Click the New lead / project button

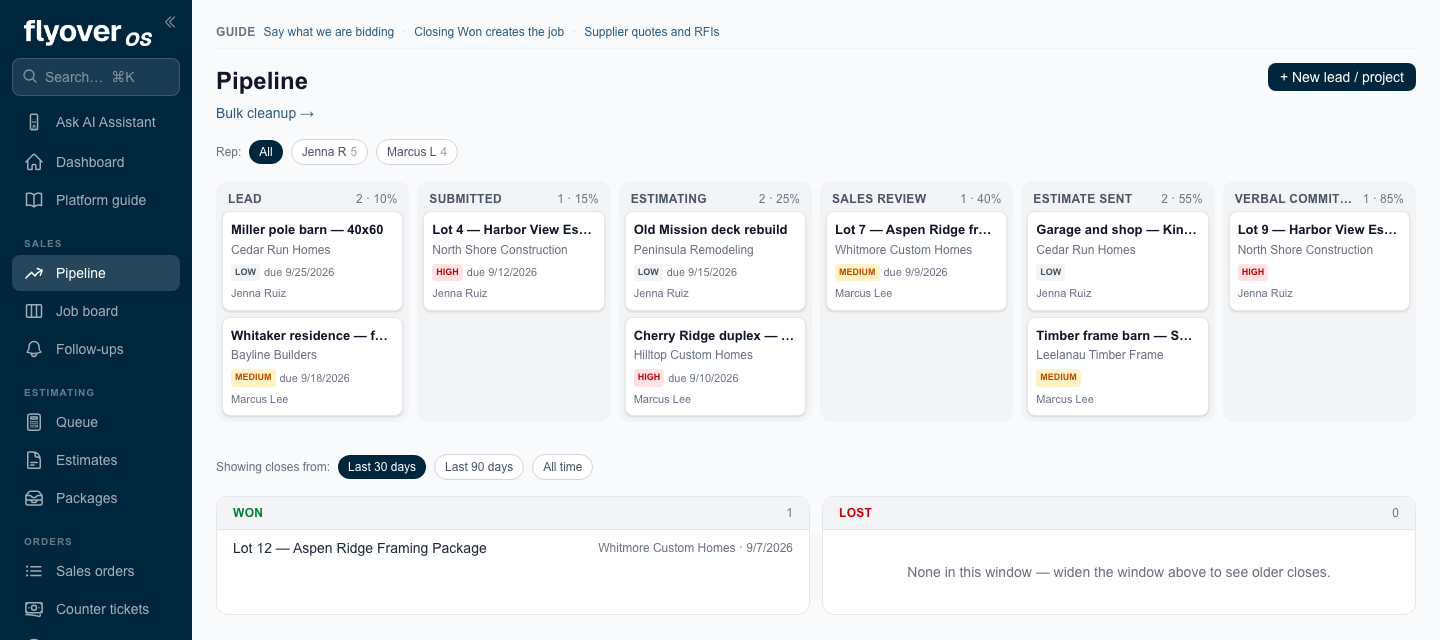coord(1342,77)
